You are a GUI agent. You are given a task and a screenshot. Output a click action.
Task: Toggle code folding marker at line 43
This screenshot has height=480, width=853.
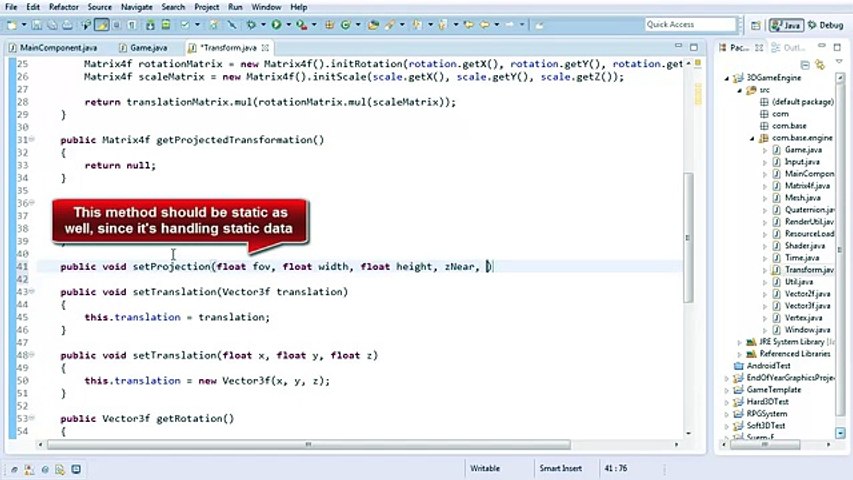tap(32, 292)
